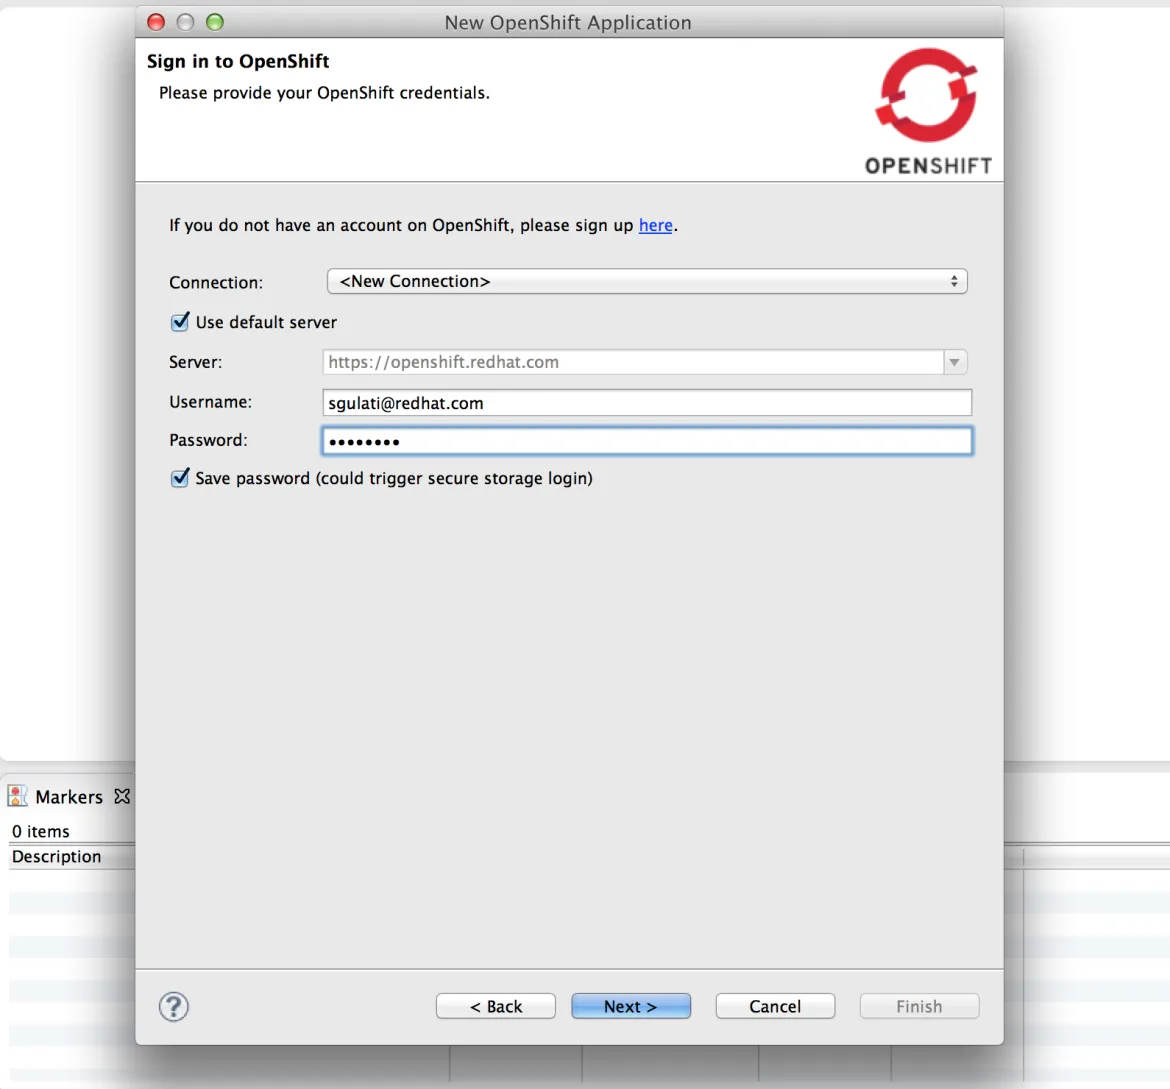Image resolution: width=1170 pixels, height=1089 pixels.
Task: Go to Next wizard page
Action: click(631, 1006)
